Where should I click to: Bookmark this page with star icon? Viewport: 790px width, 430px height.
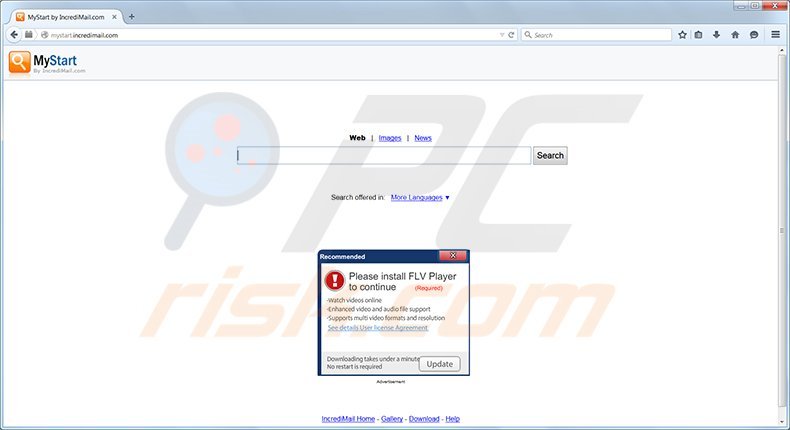tap(682, 35)
